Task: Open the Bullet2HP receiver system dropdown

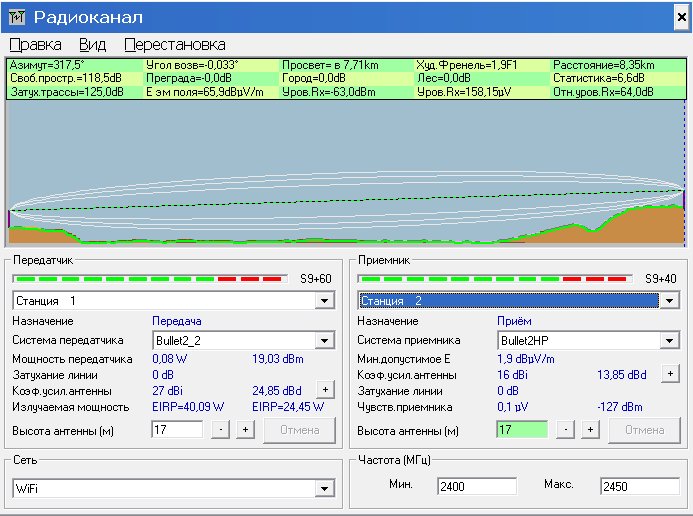Action: tap(668, 341)
